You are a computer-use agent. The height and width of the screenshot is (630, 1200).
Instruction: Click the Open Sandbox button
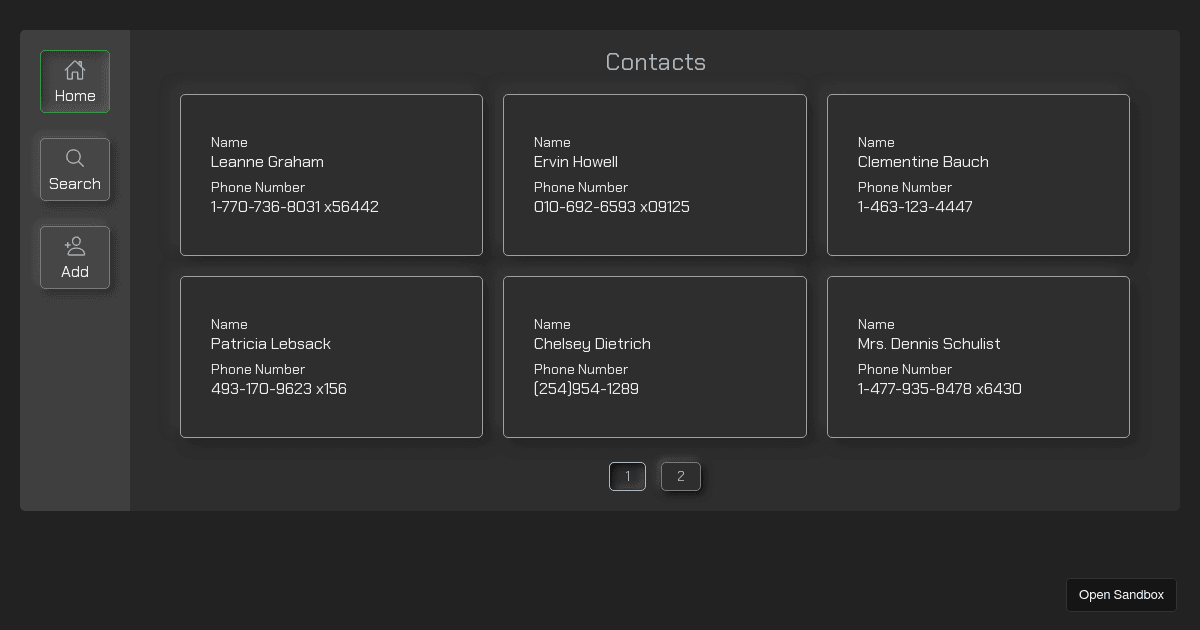(x=1121, y=595)
